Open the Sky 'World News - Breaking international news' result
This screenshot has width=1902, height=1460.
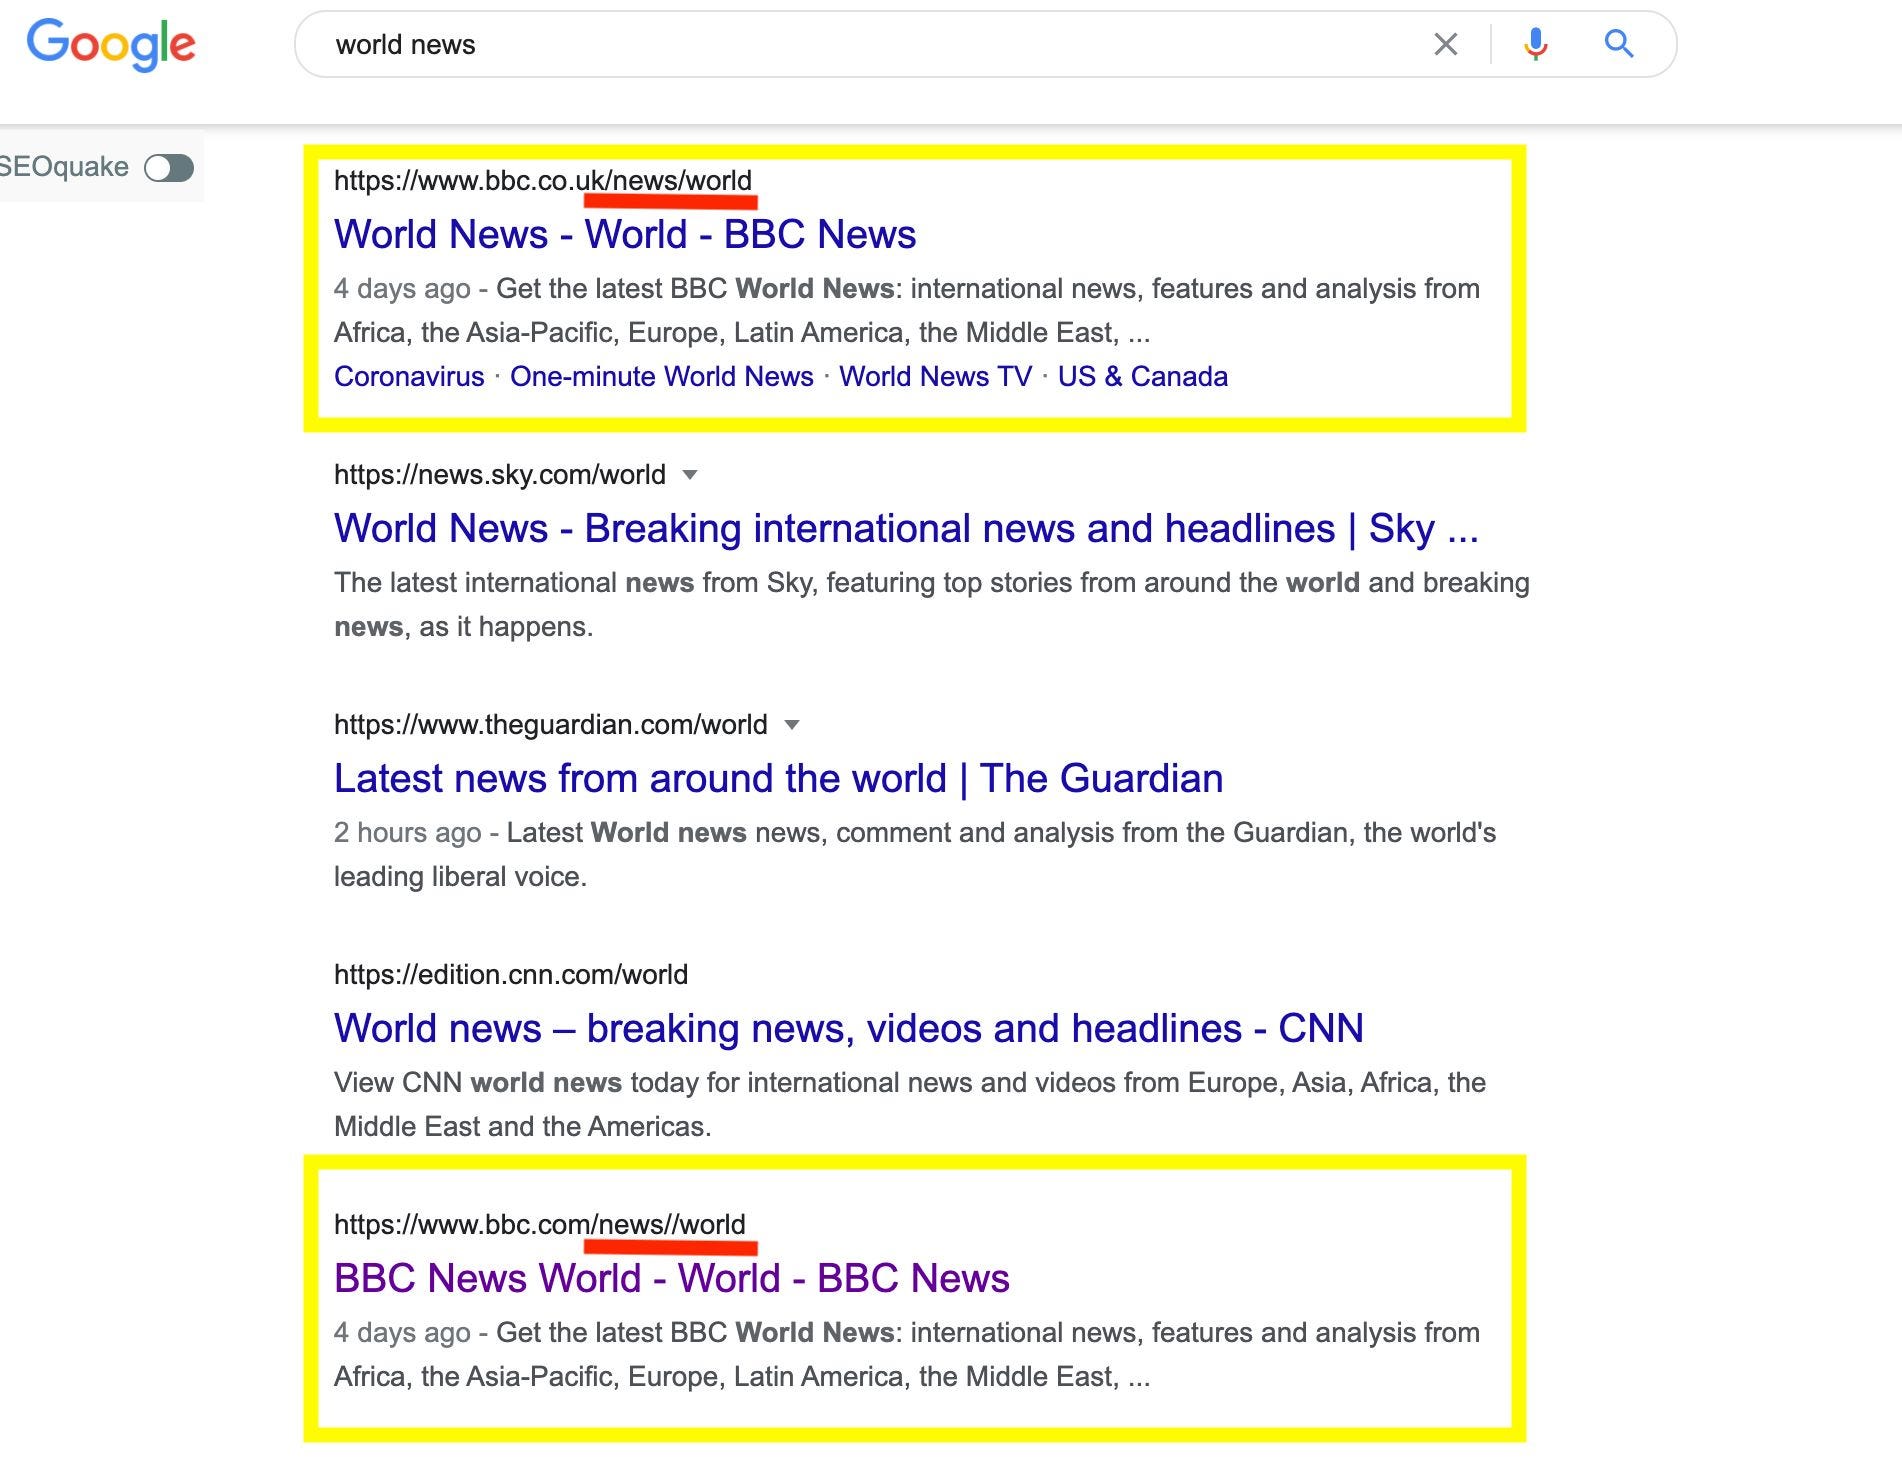[x=906, y=528]
